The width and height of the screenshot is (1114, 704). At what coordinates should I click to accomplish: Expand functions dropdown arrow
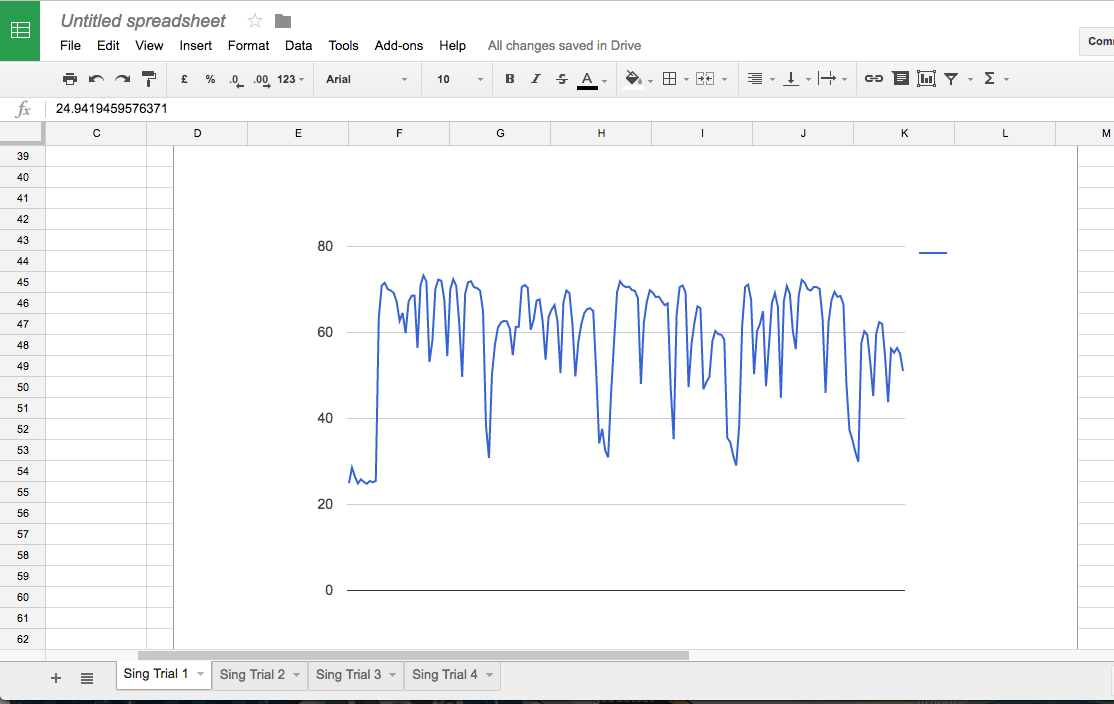coord(1007,80)
